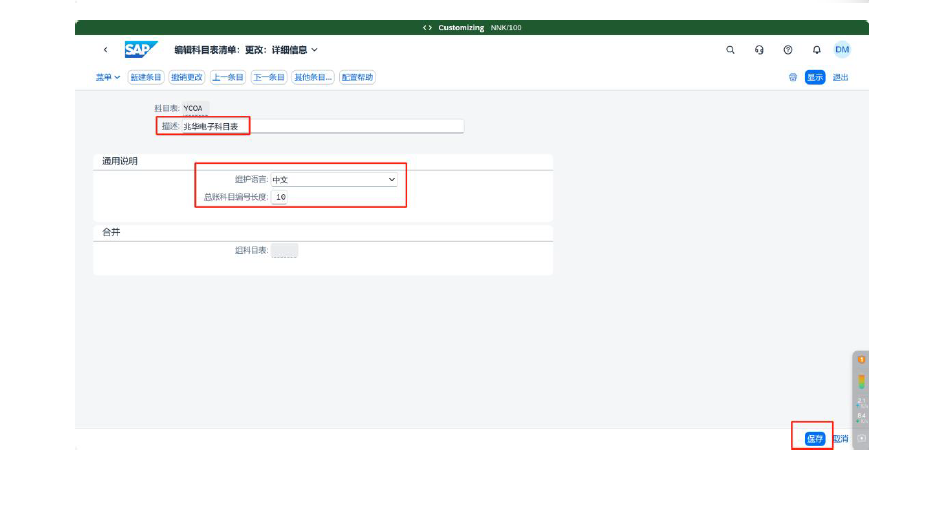This screenshot has width=934, height=524.
Task: Click the DM user avatar
Action: (x=842, y=50)
